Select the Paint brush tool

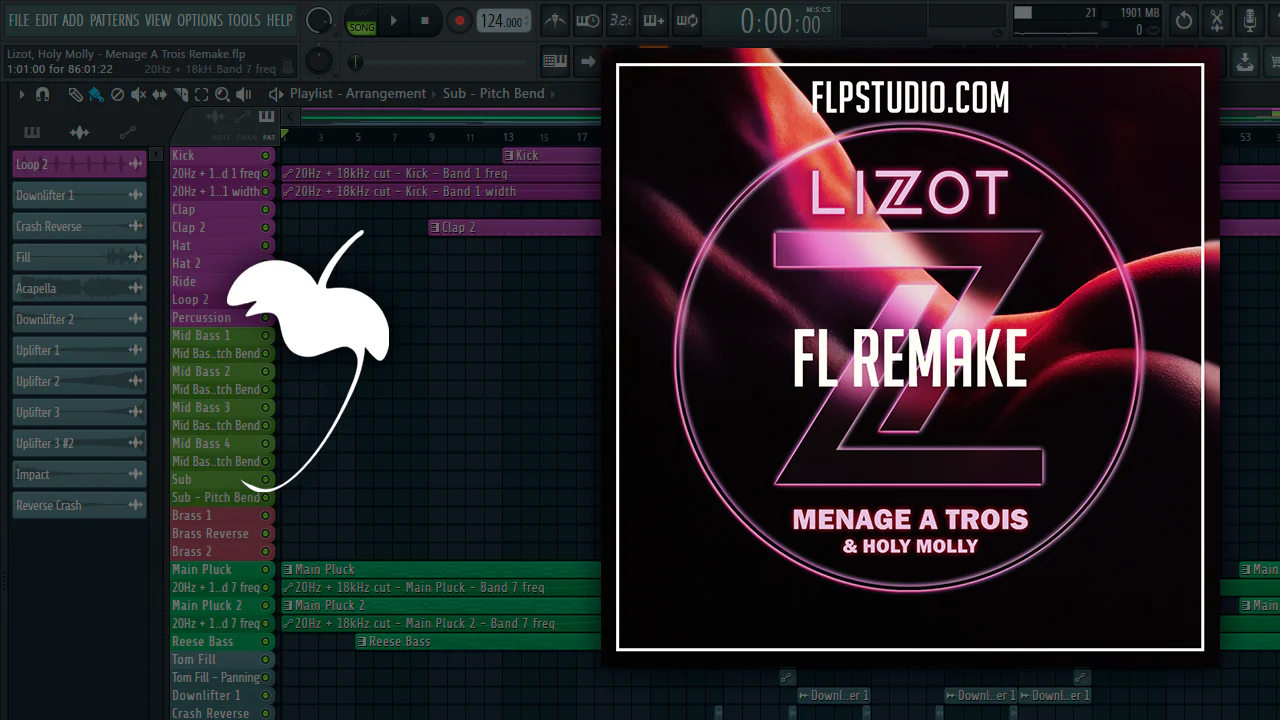[x=96, y=94]
